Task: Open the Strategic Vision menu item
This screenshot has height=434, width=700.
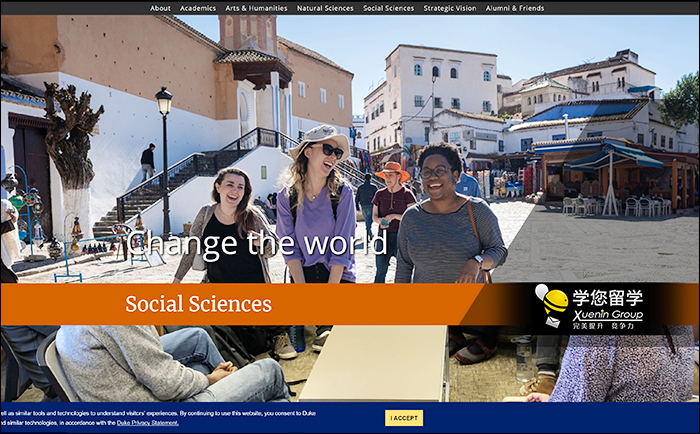Action: pyautogui.click(x=450, y=8)
